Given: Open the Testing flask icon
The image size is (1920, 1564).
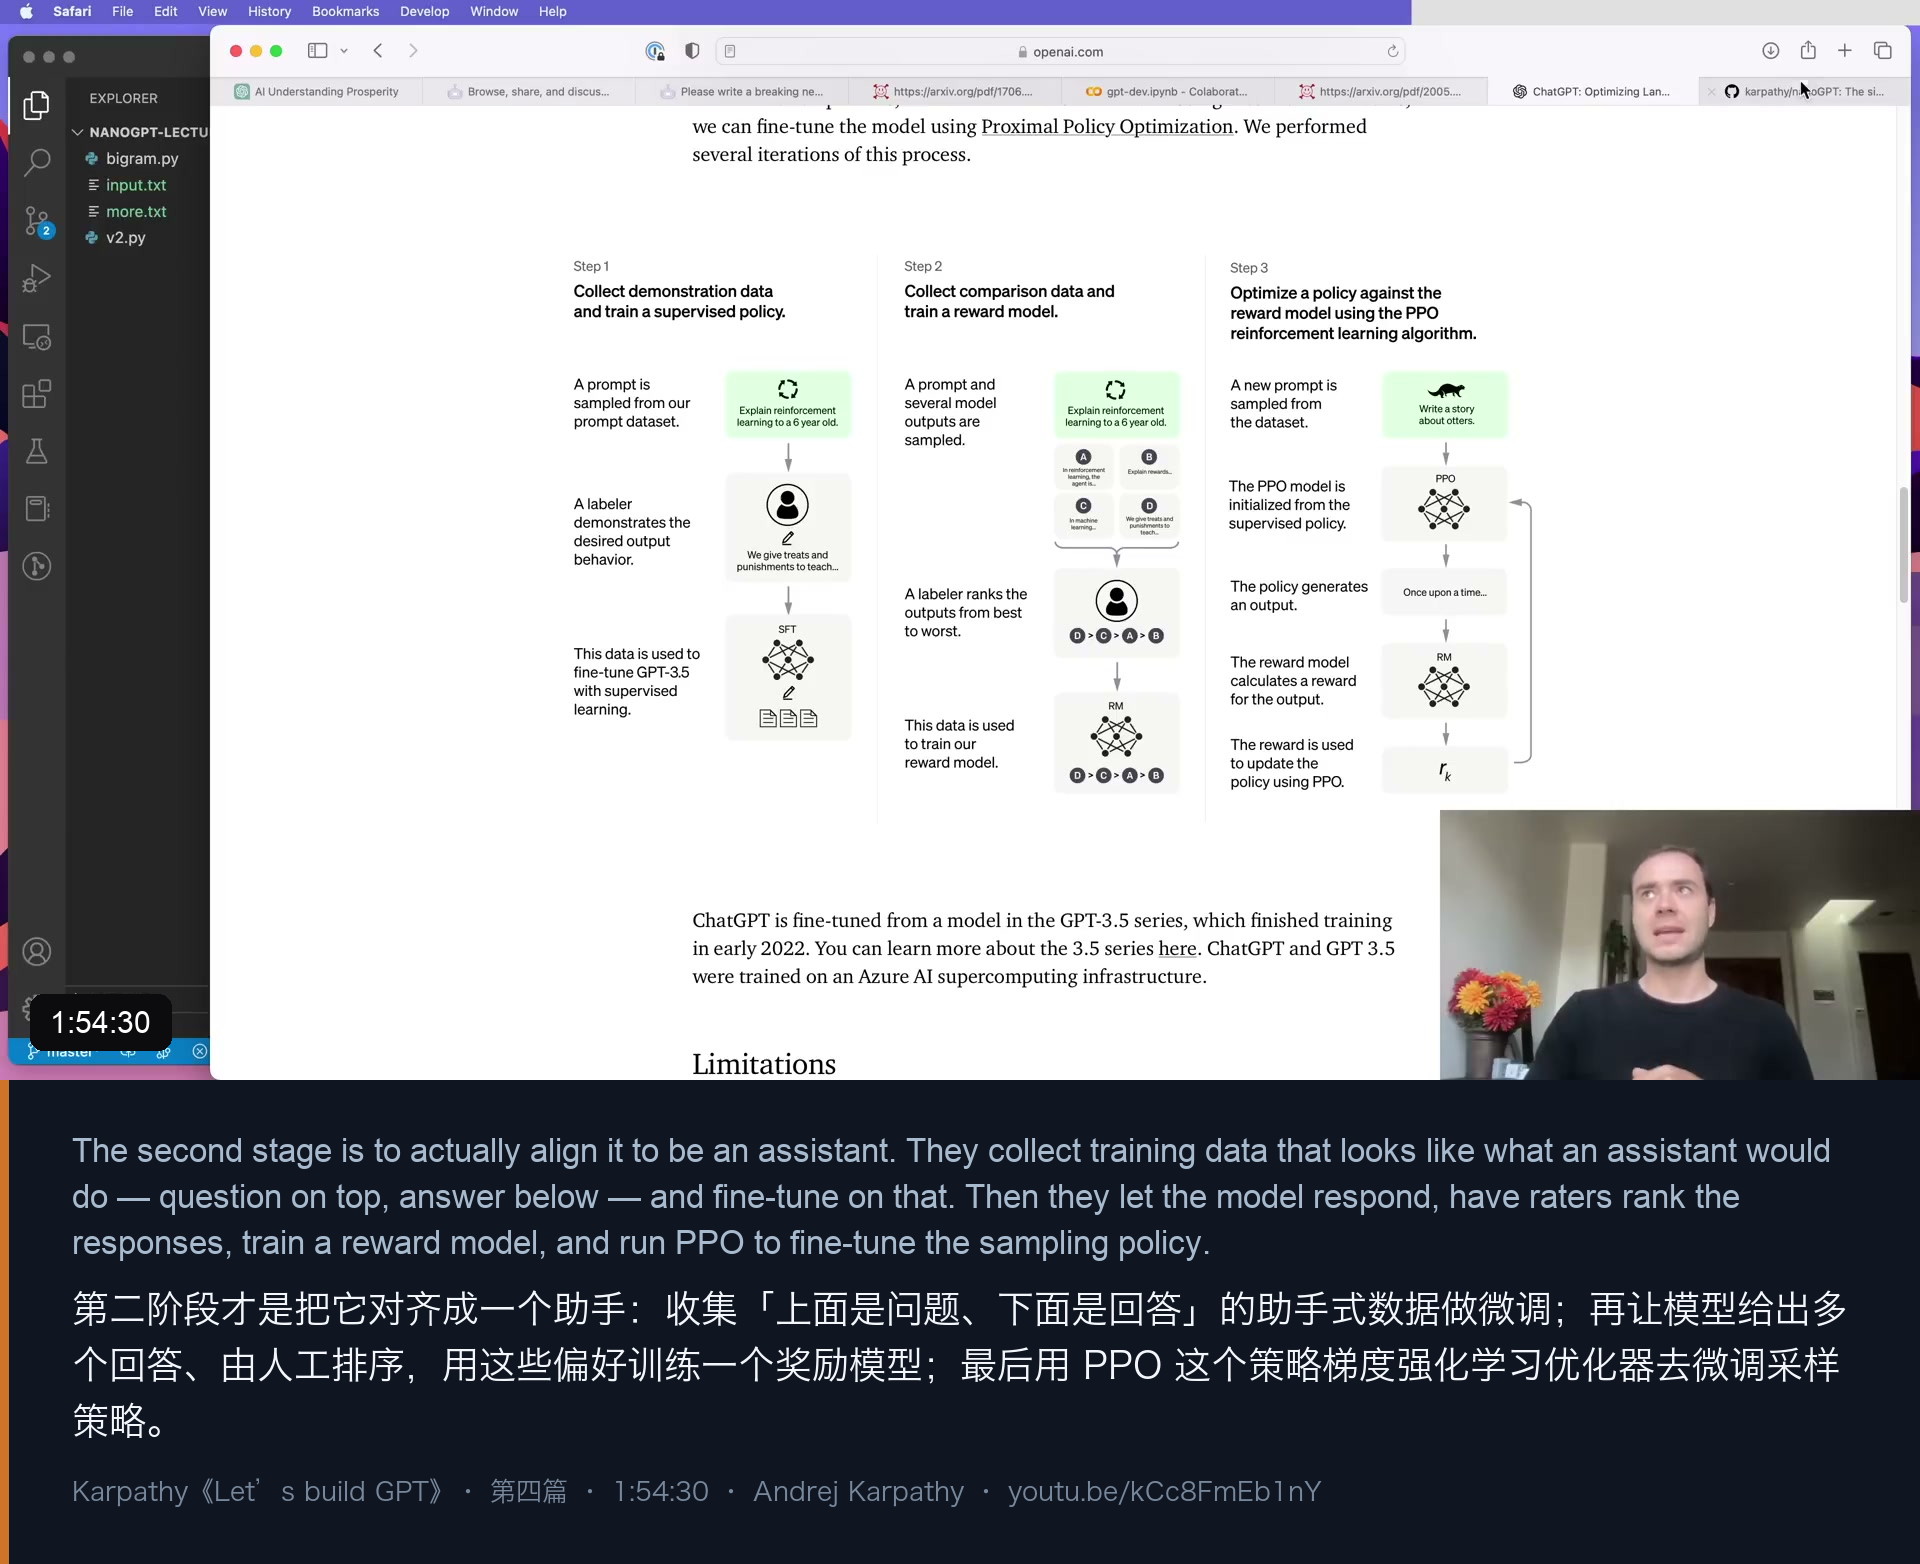Looking at the screenshot, I should pyautogui.click(x=37, y=452).
